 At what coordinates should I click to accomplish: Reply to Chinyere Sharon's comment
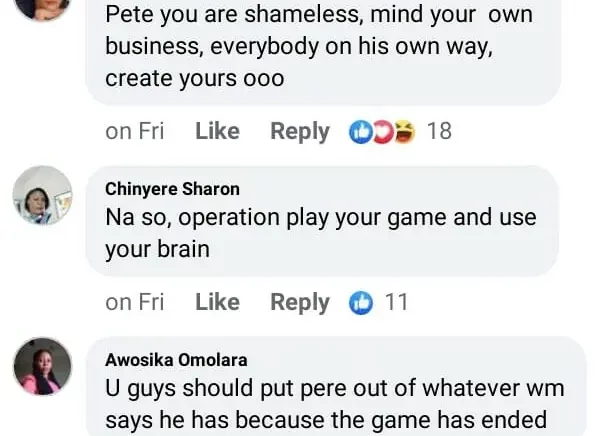click(299, 302)
